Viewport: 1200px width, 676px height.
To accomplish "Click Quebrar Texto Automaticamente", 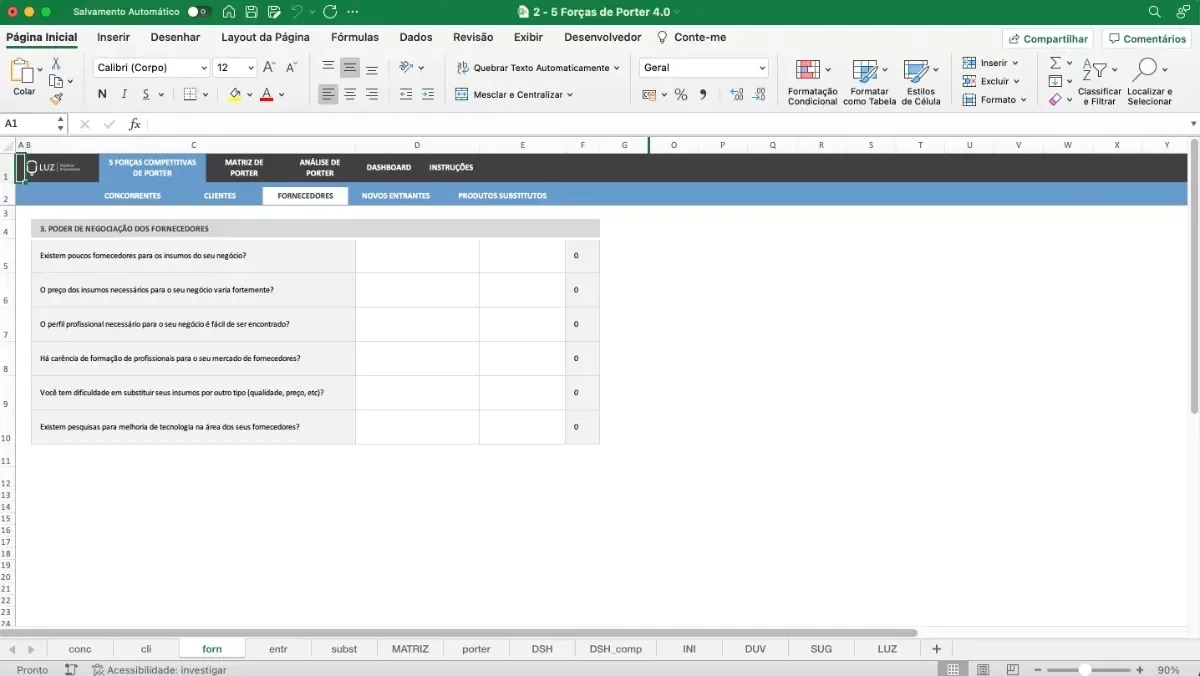I will coord(538,68).
